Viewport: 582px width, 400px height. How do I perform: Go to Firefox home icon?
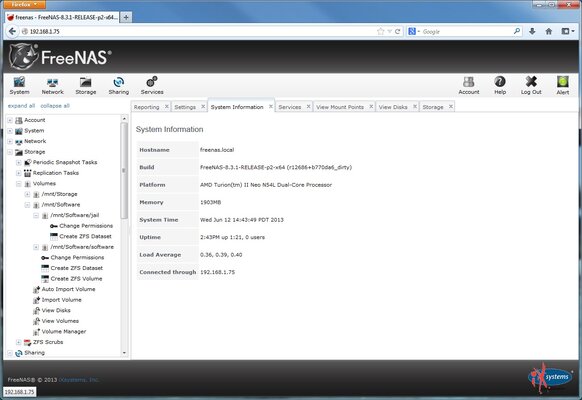tap(549, 32)
